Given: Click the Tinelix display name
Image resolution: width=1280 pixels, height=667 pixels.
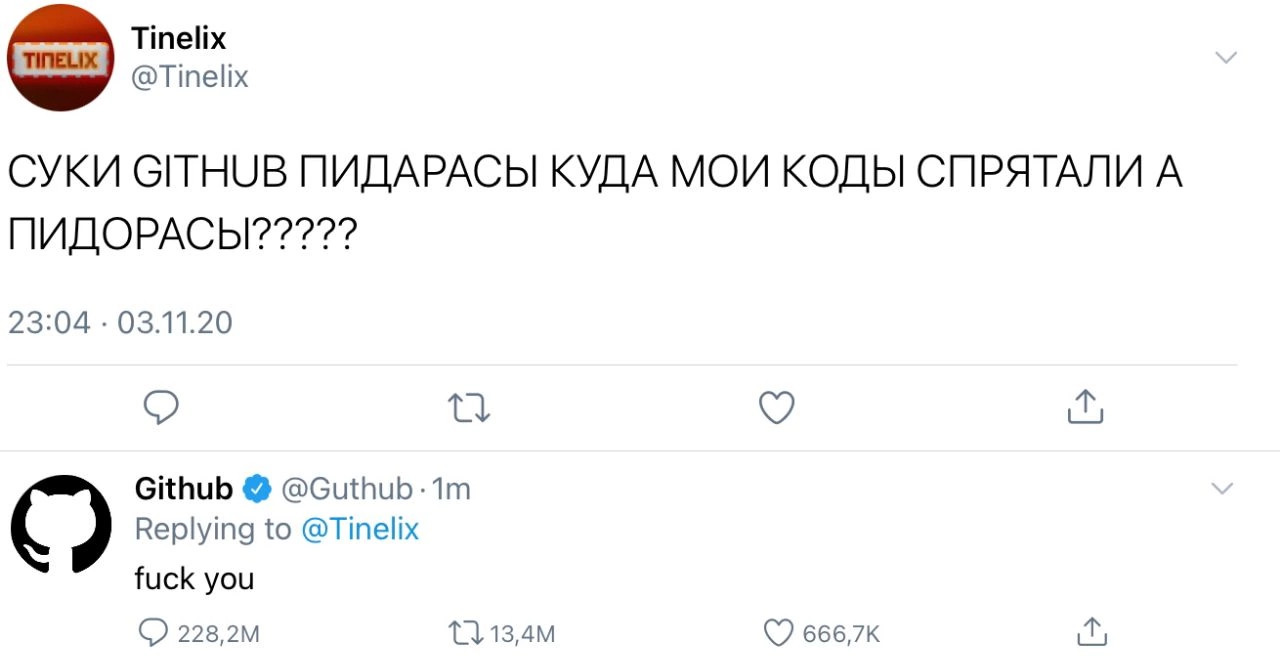Looking at the screenshot, I should (x=179, y=39).
